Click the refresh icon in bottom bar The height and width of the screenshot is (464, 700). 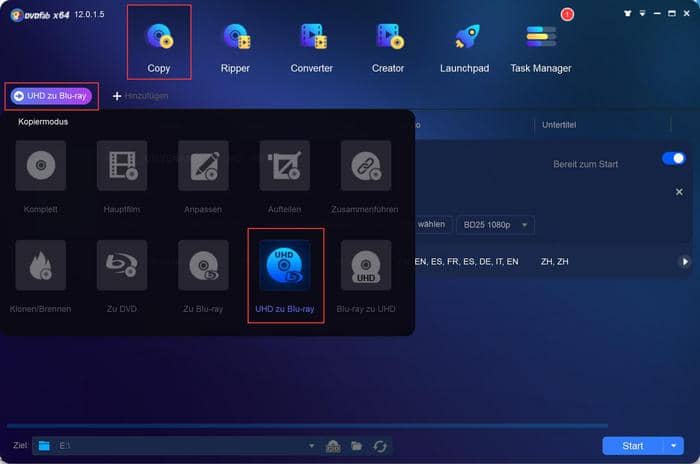pyautogui.click(x=380, y=446)
